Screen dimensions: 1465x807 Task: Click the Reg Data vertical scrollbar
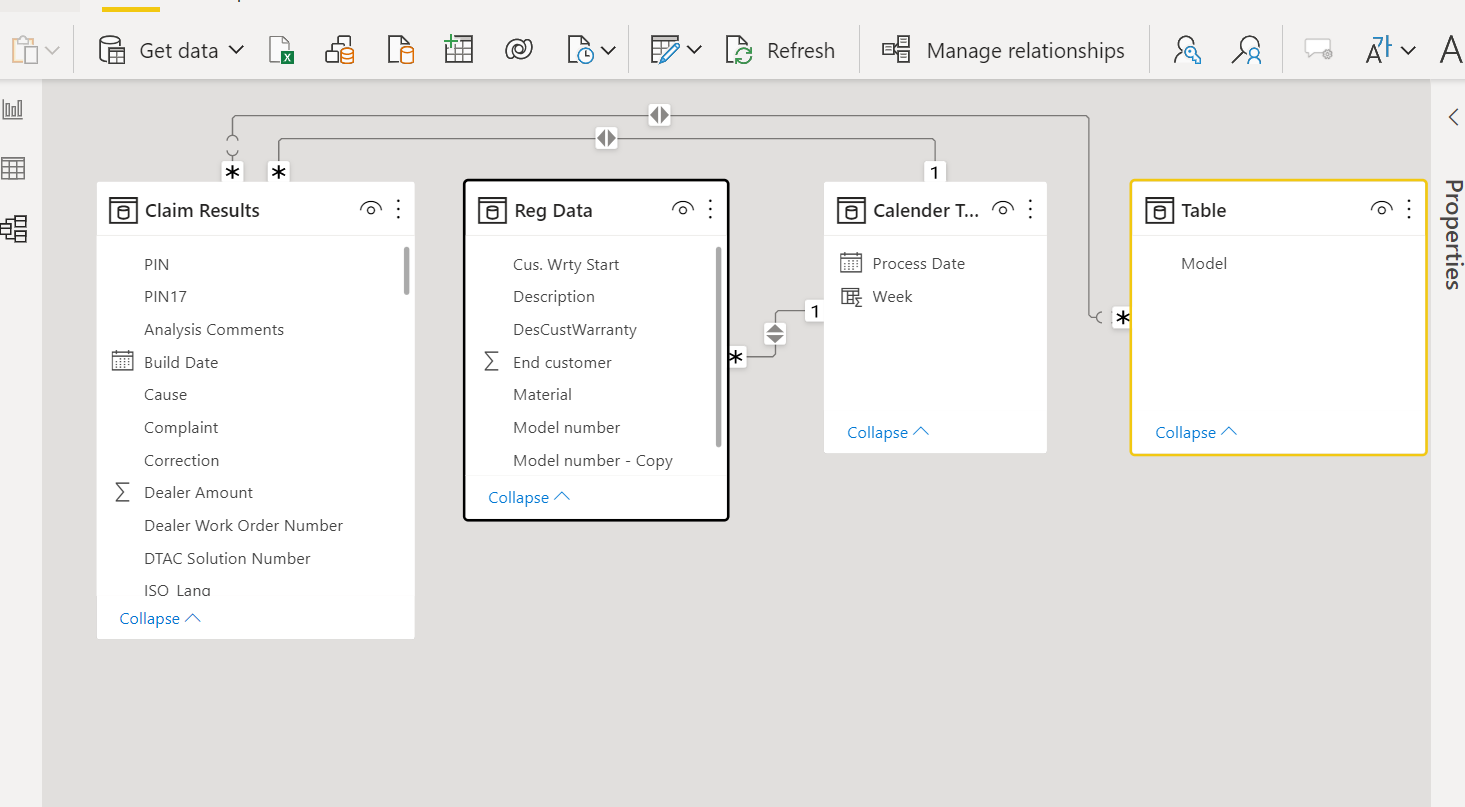coord(719,346)
